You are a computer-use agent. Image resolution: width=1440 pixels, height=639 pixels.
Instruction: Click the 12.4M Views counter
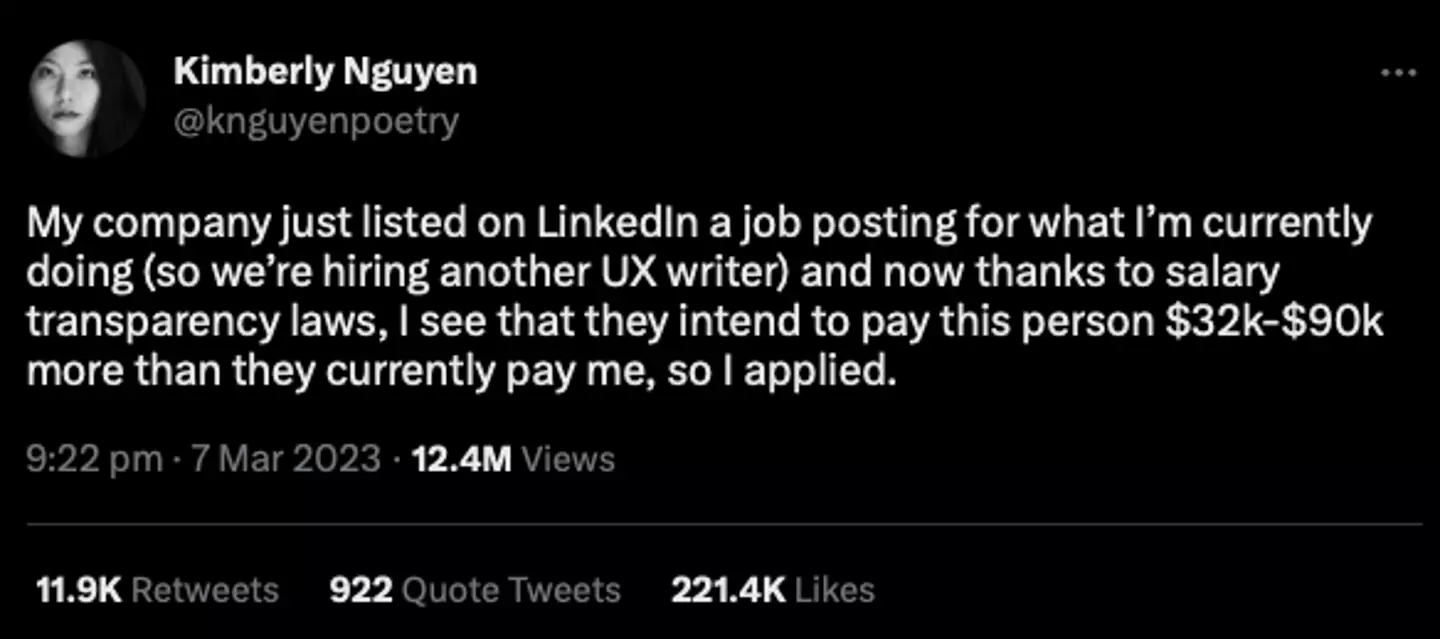[x=459, y=459]
